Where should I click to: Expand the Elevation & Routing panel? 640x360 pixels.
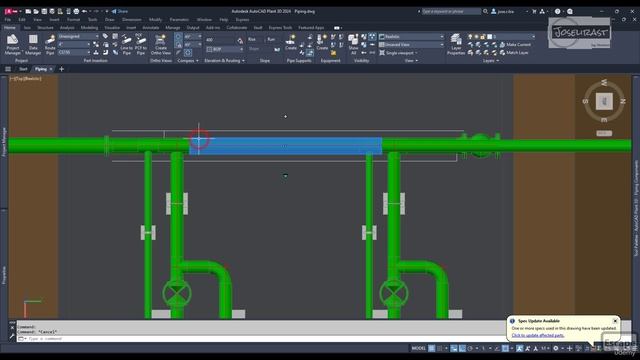pyautogui.click(x=224, y=60)
